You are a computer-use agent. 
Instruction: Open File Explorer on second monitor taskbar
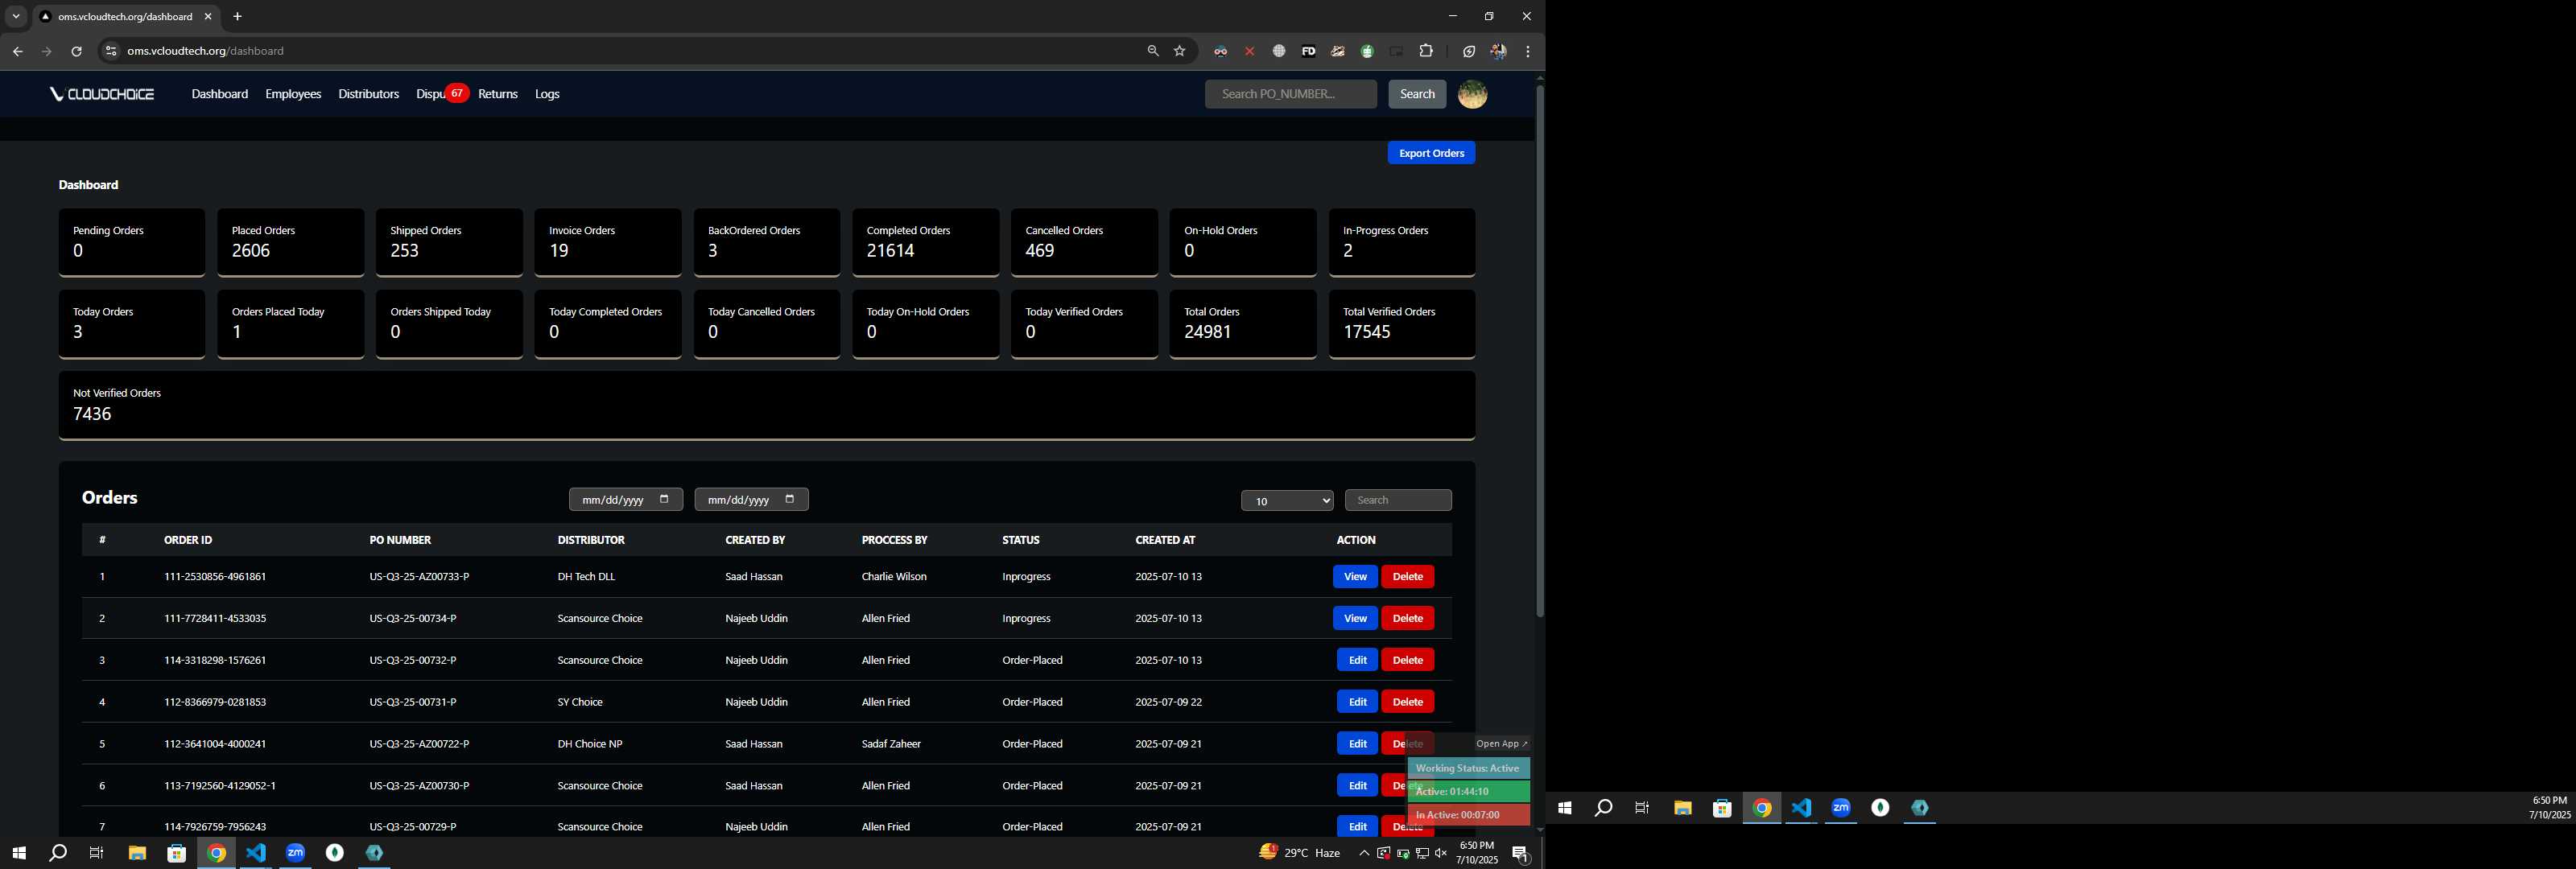(x=1683, y=808)
